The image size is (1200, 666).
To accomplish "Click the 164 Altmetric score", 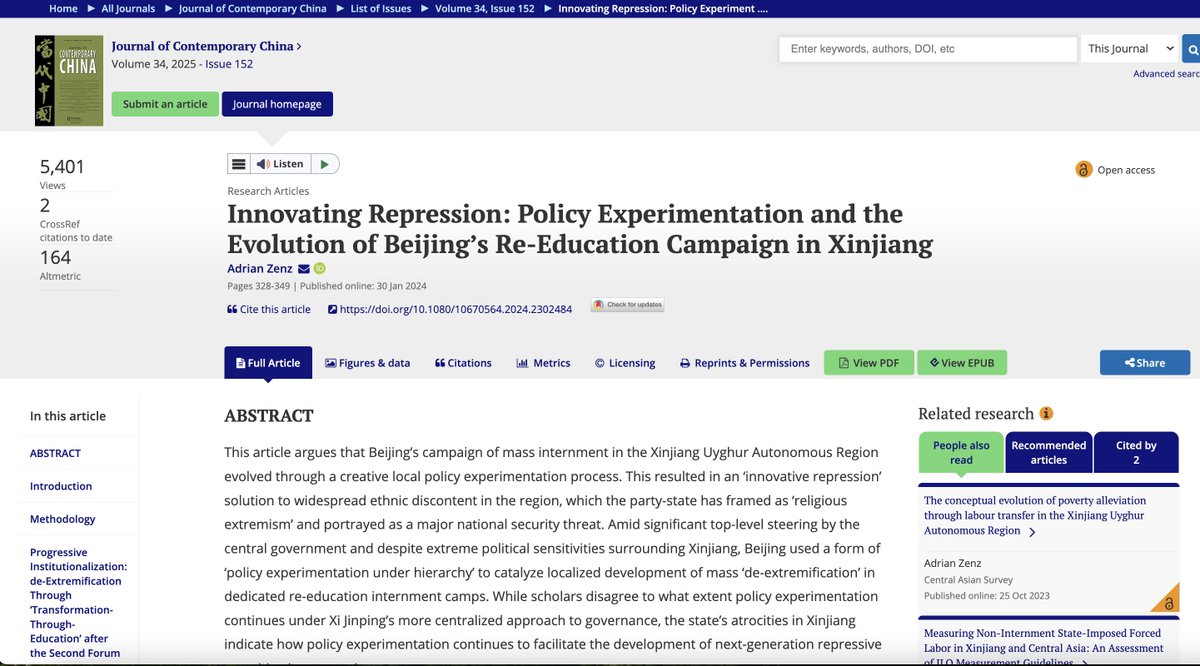I will (x=56, y=257).
